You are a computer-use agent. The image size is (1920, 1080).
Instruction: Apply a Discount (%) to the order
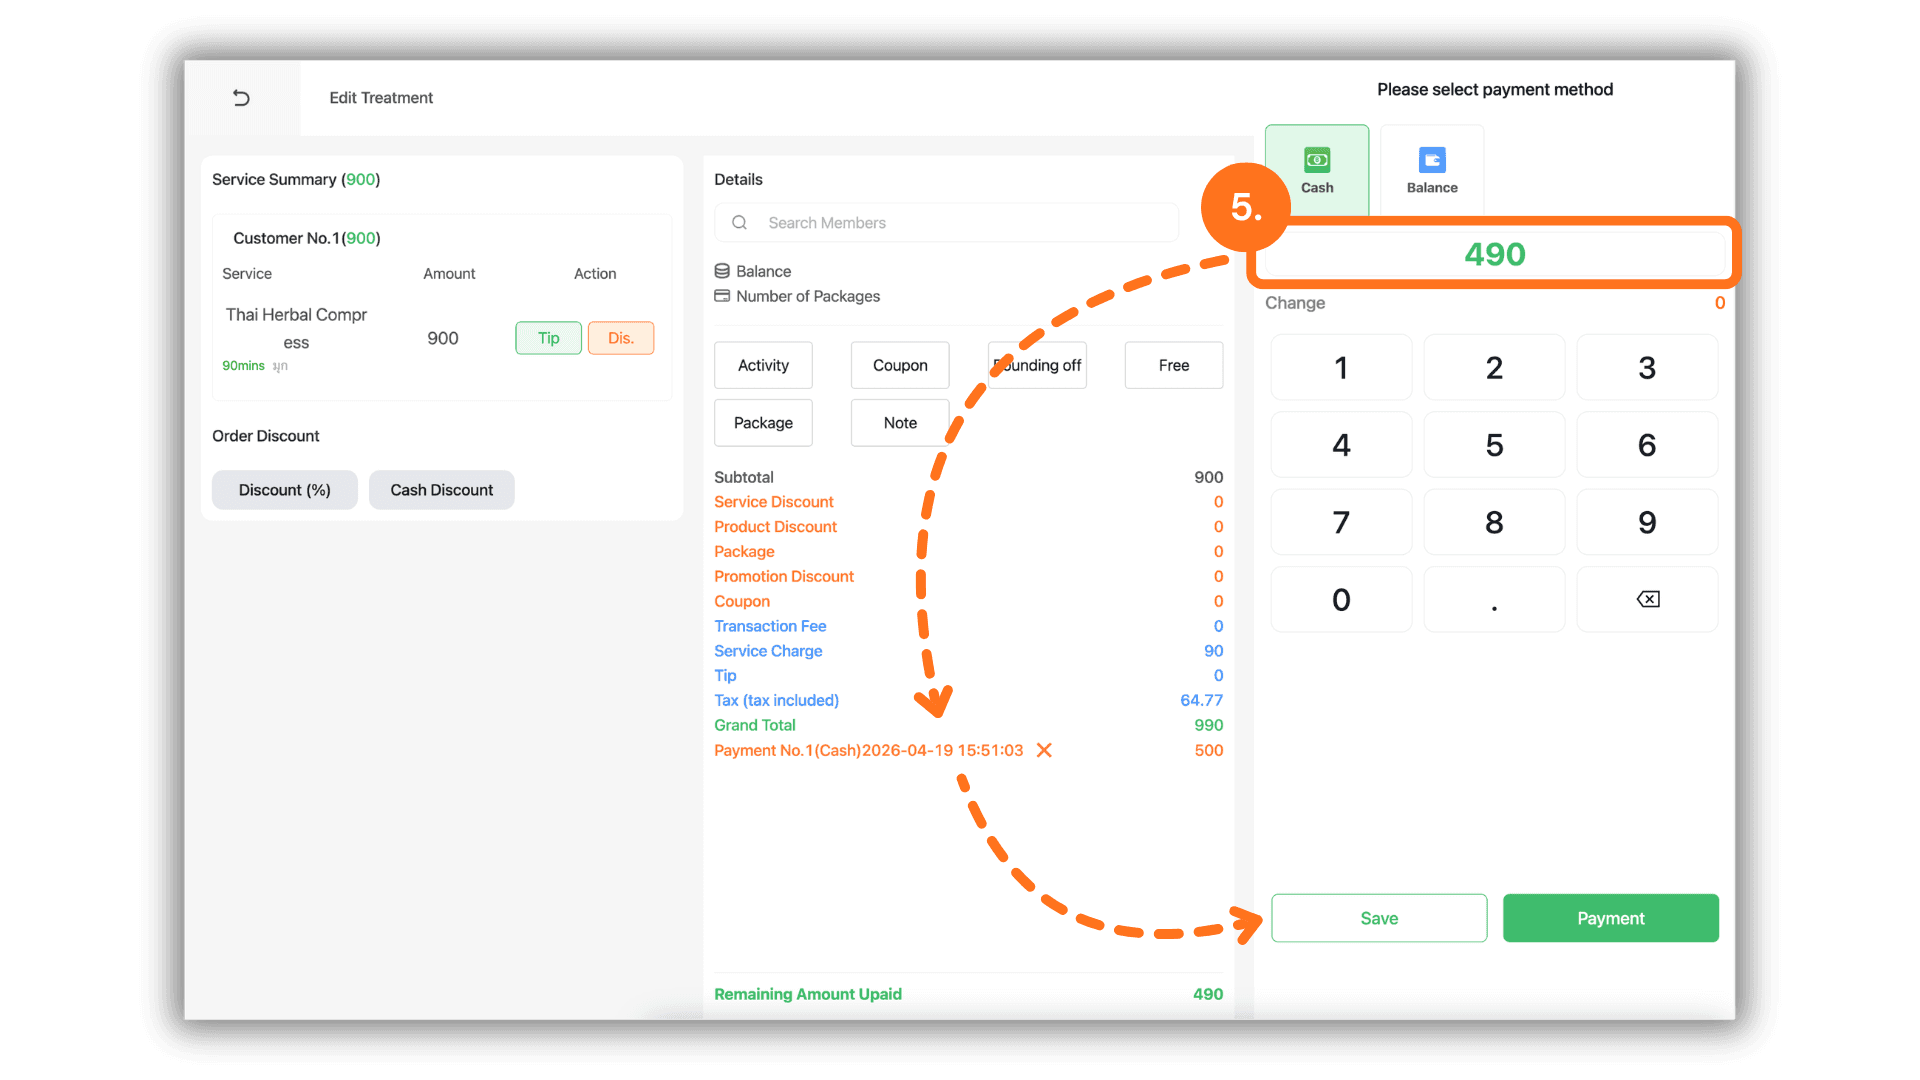click(284, 490)
